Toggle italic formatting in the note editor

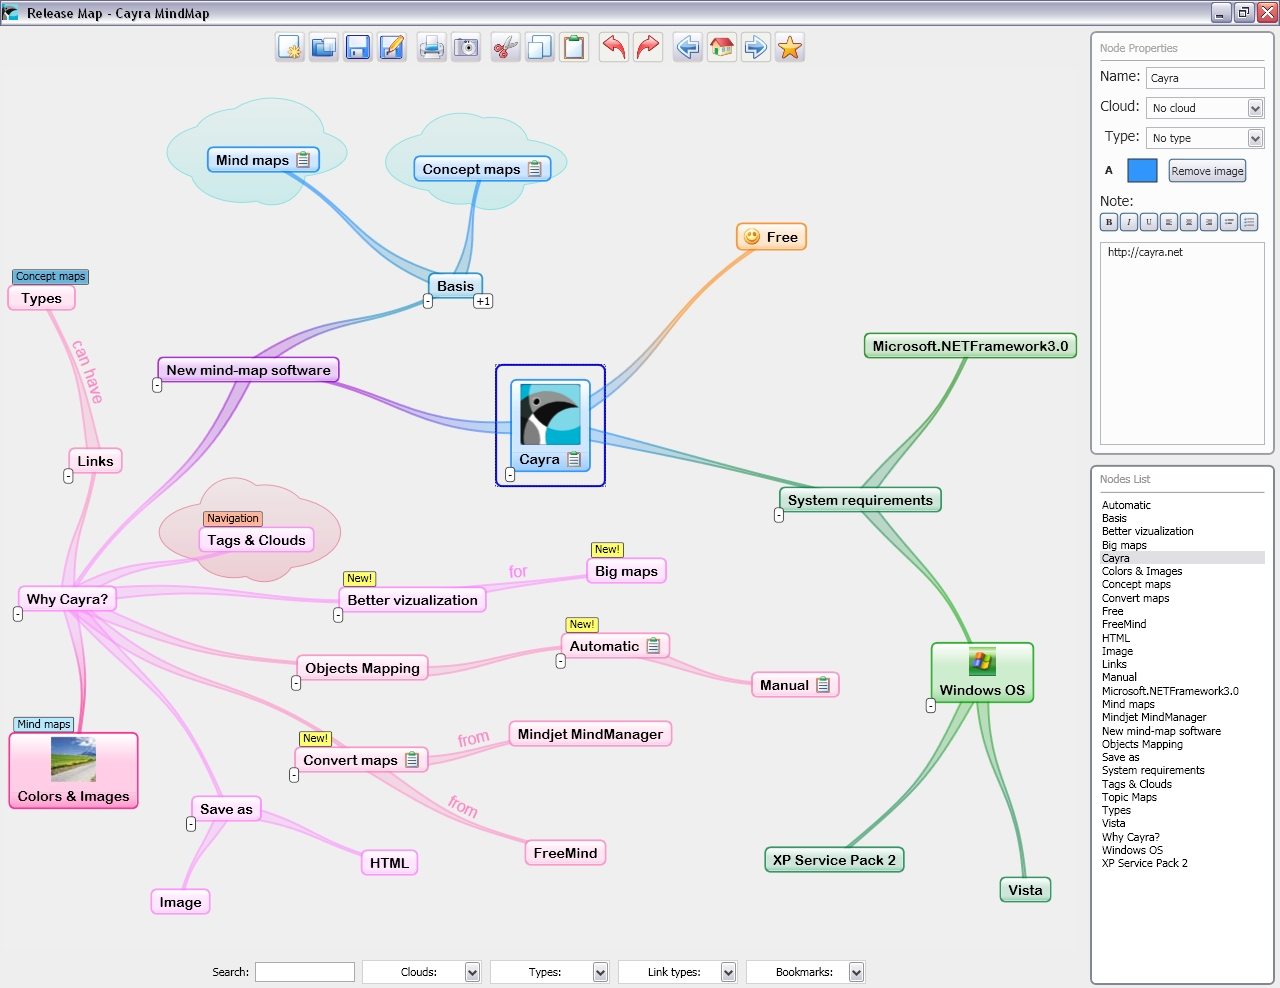pyautogui.click(x=1129, y=222)
